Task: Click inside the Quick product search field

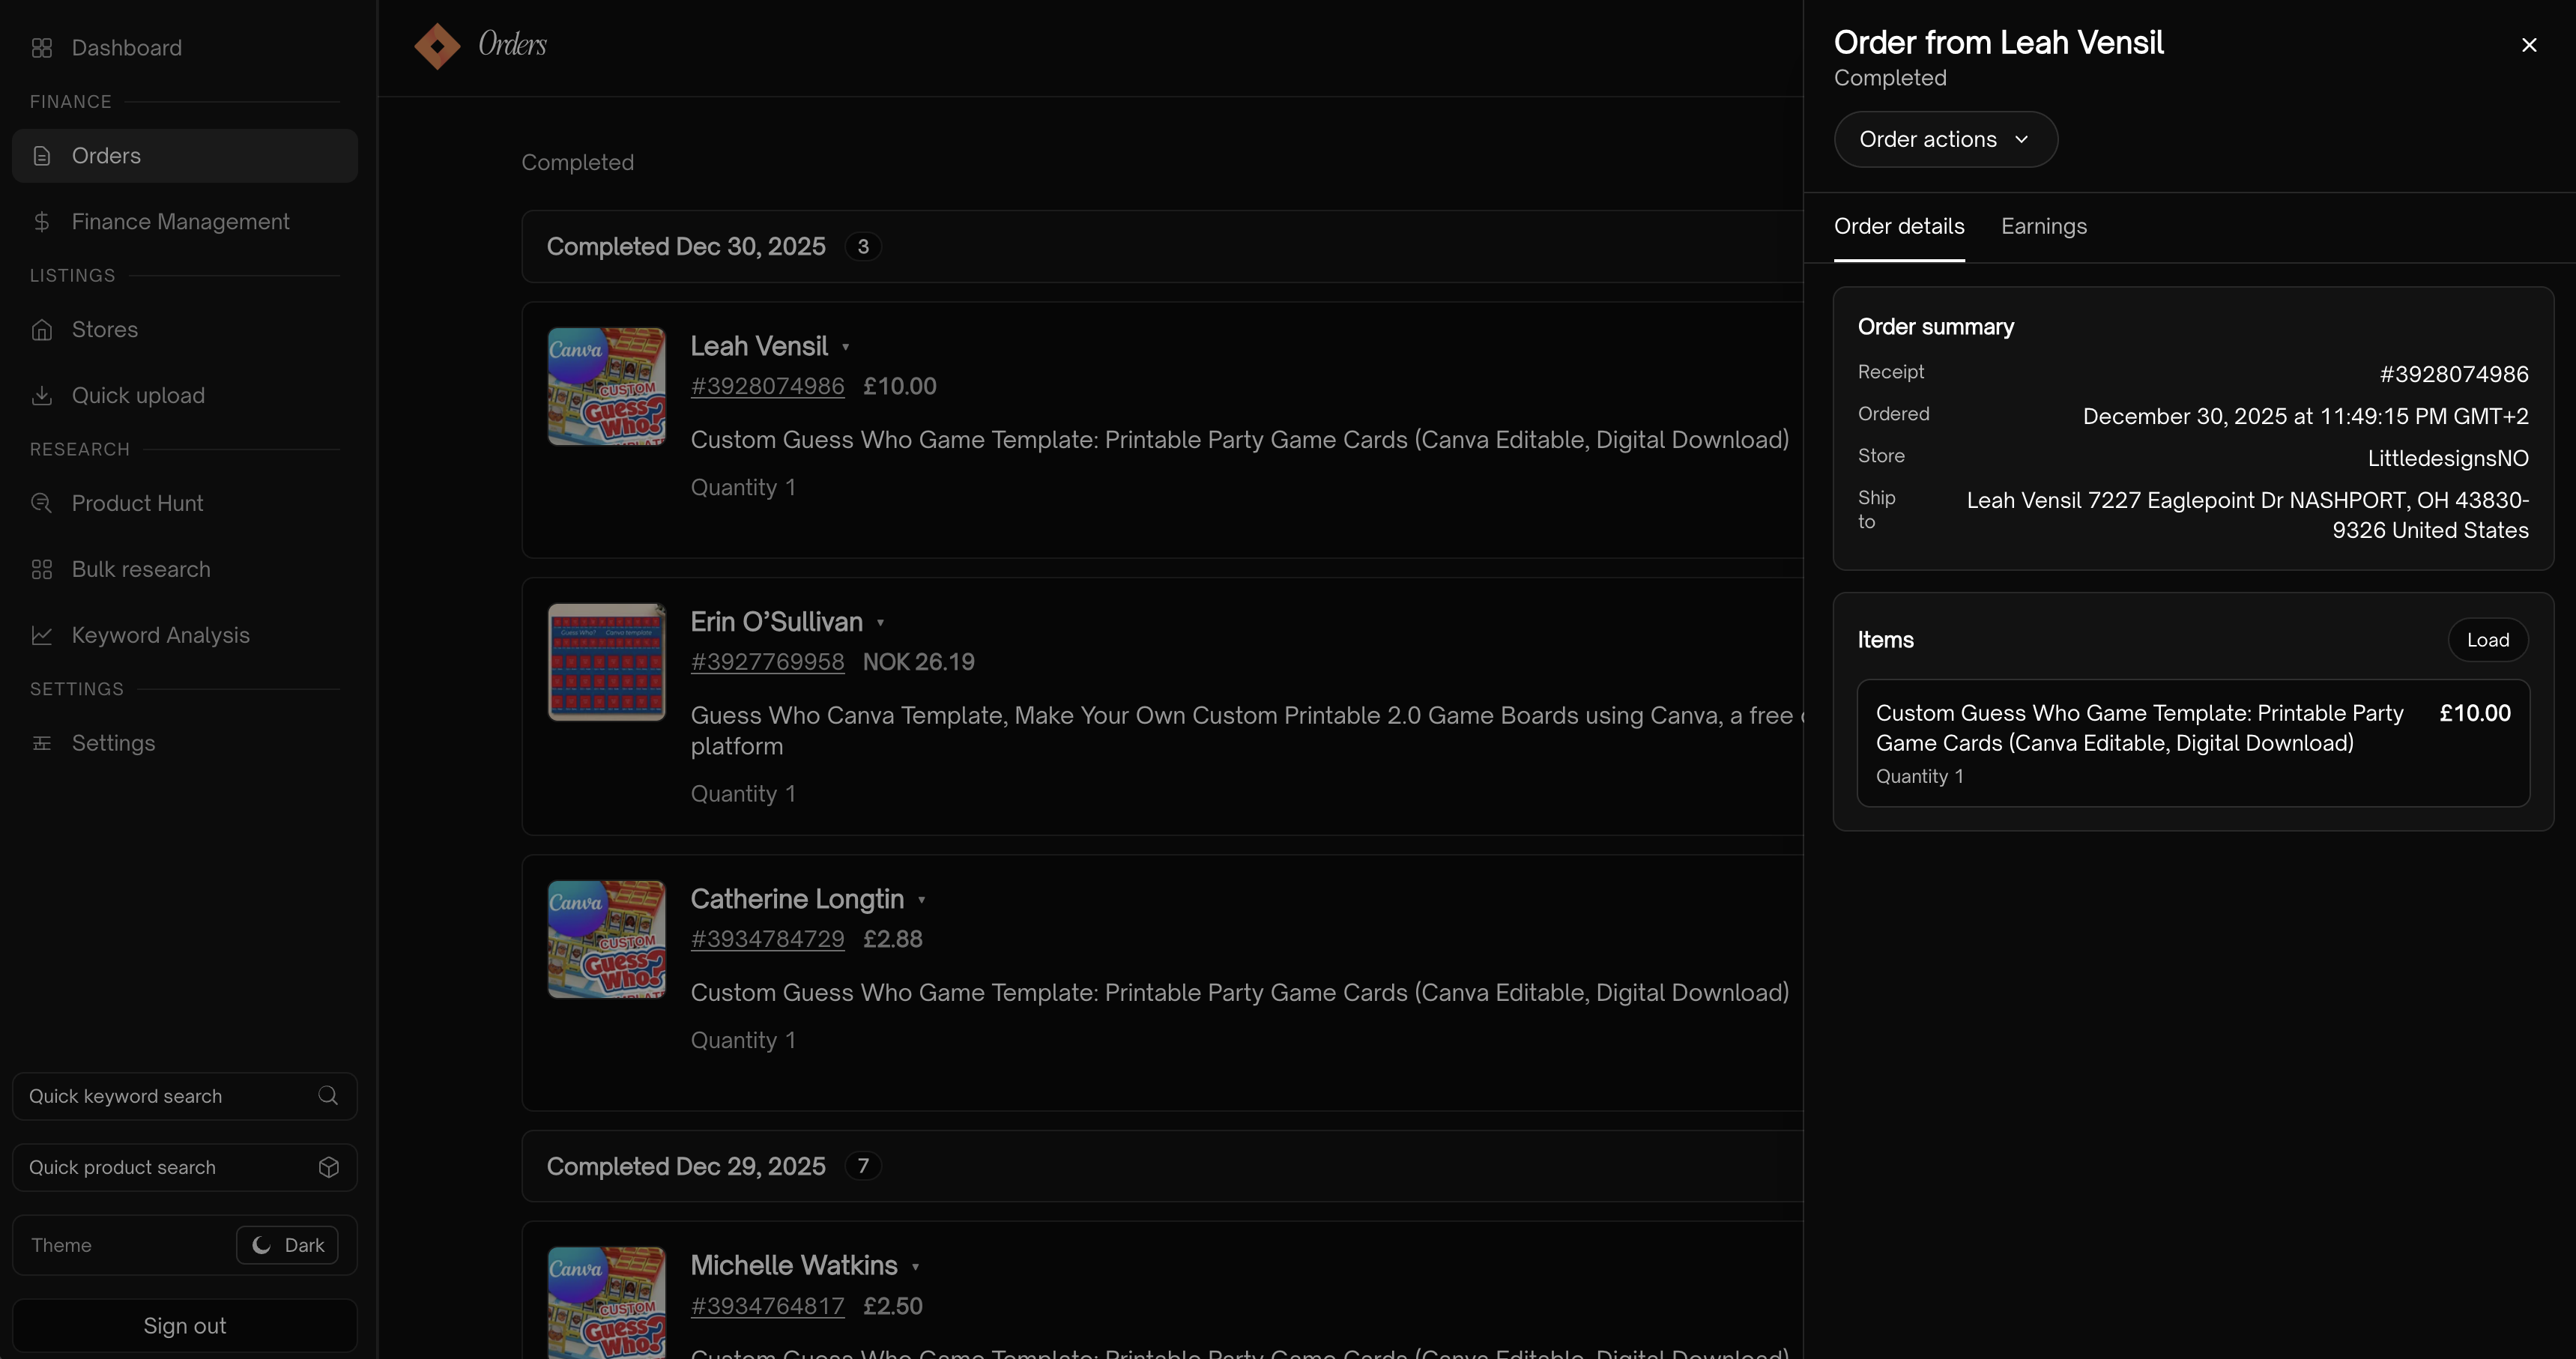Action: 160,1167
